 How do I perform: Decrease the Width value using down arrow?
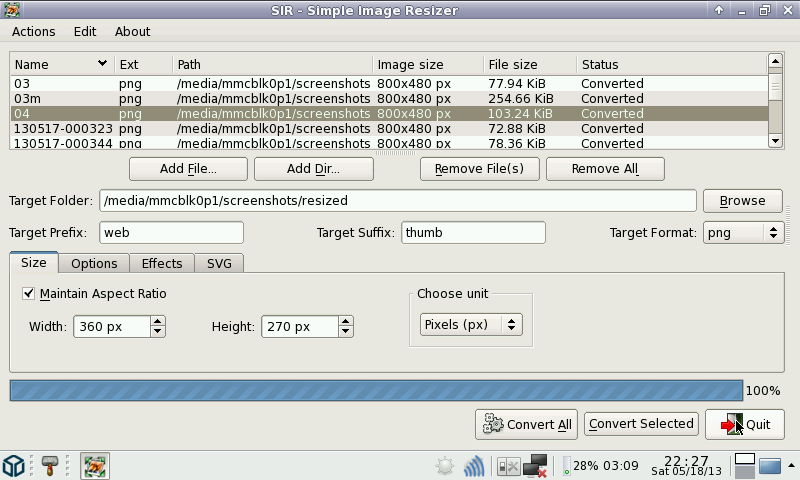pyautogui.click(x=158, y=332)
